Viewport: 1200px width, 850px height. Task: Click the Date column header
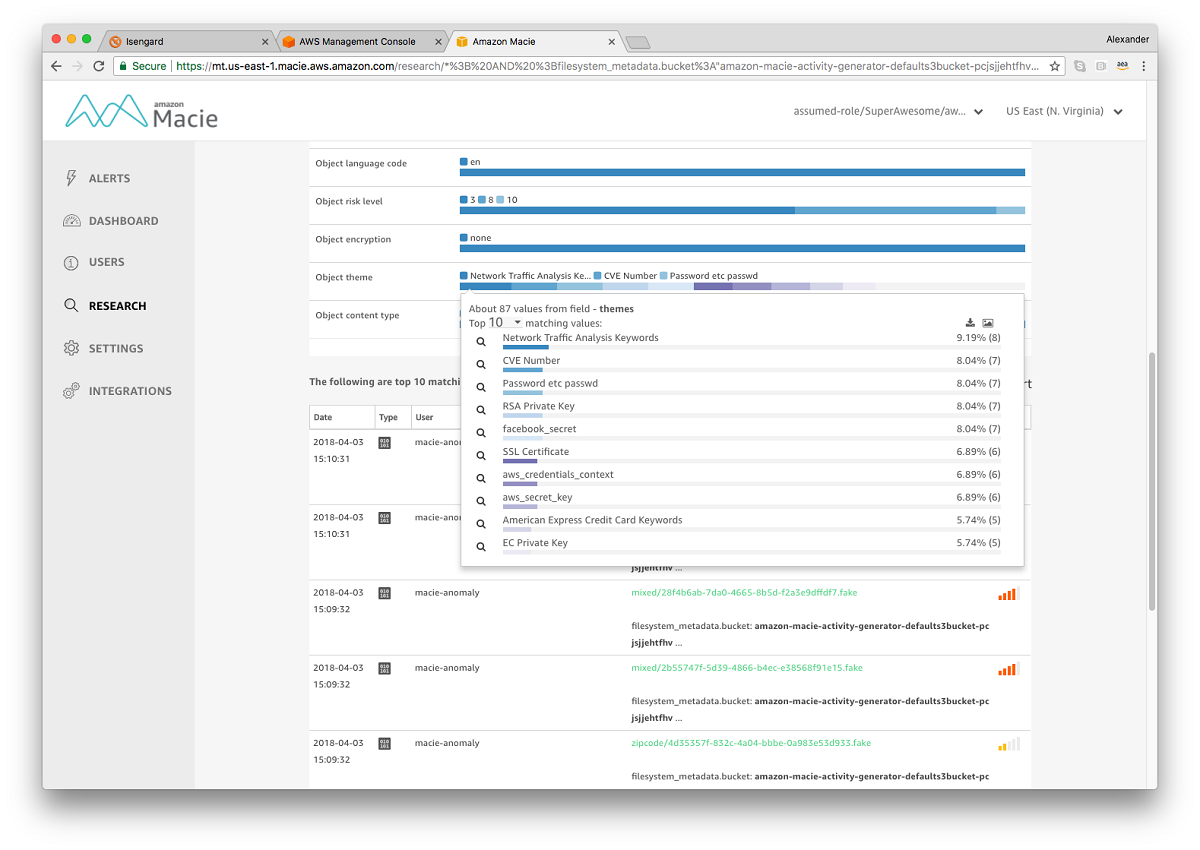coord(342,418)
